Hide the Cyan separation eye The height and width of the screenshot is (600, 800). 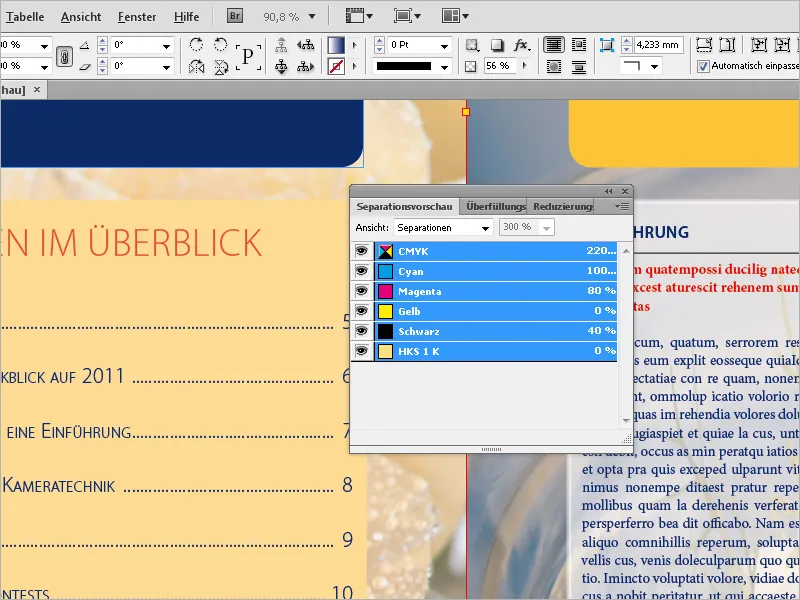point(362,271)
